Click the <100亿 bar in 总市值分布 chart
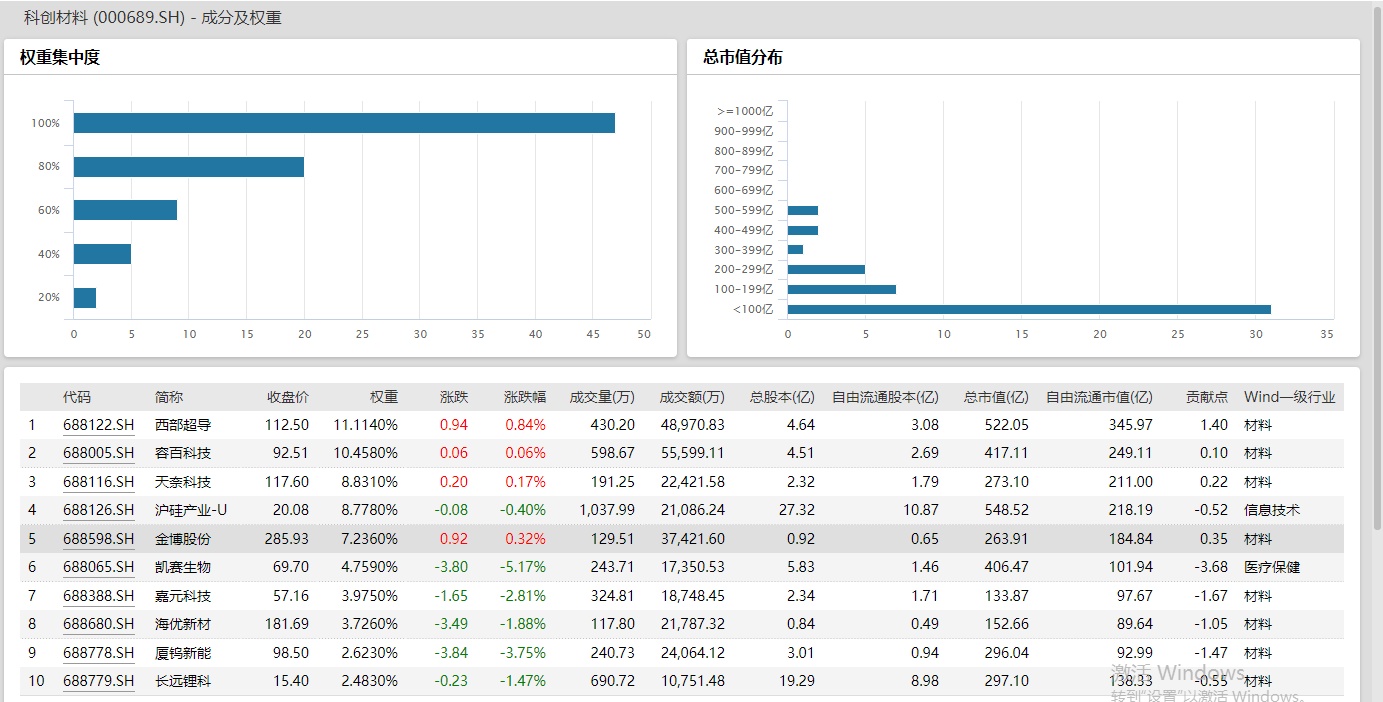1383x702 pixels. click(1029, 309)
